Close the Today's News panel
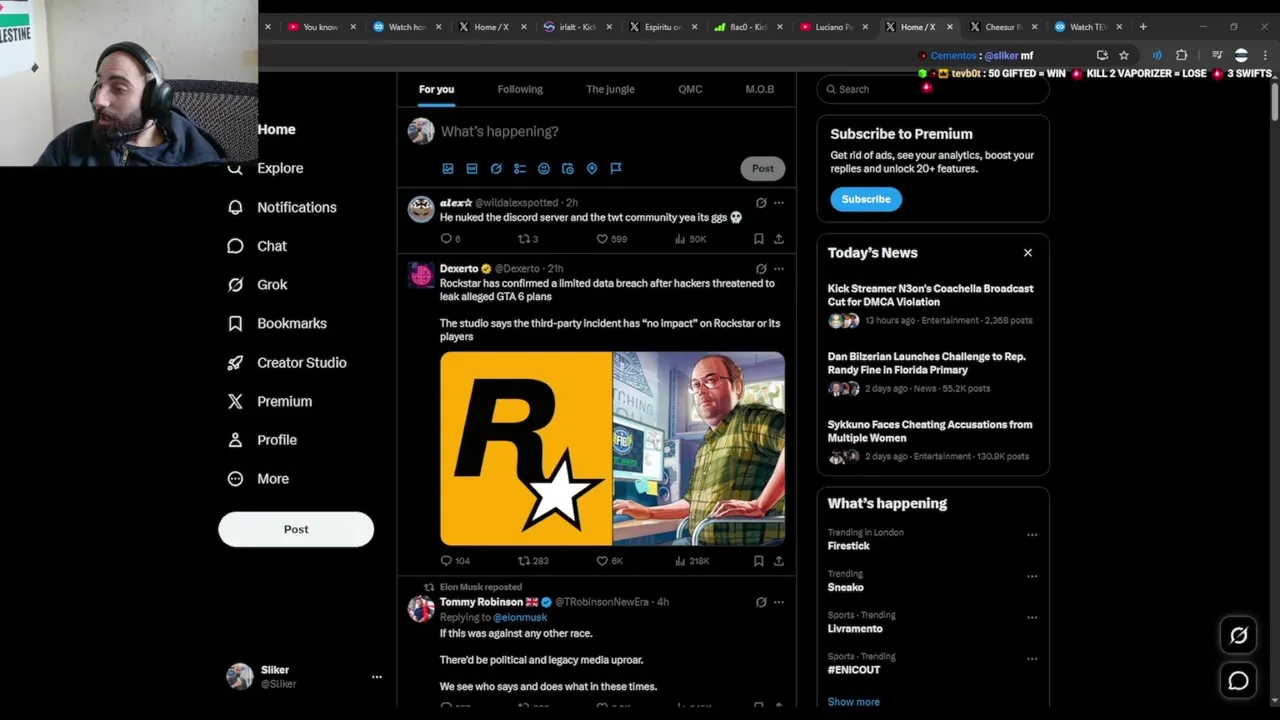 (1028, 253)
